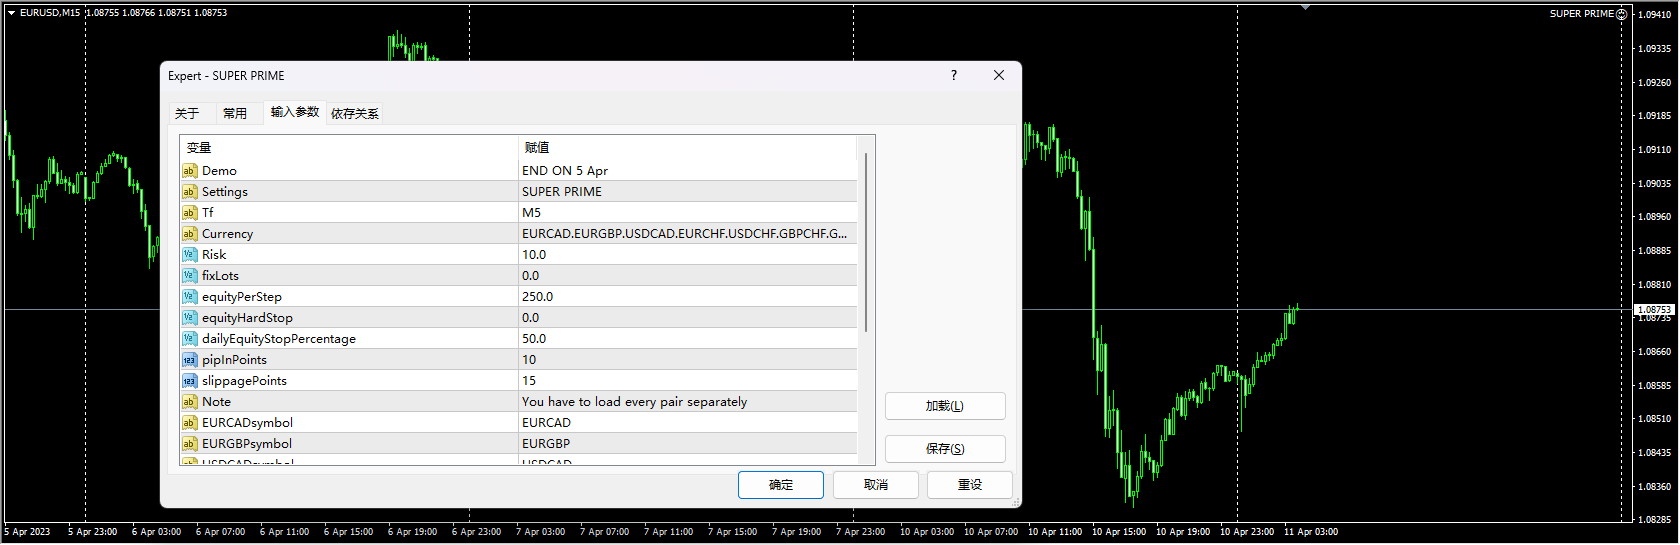1680x545 pixels.
Task: Click the 10 Apr 15:00 time axis label
Action: (1119, 532)
